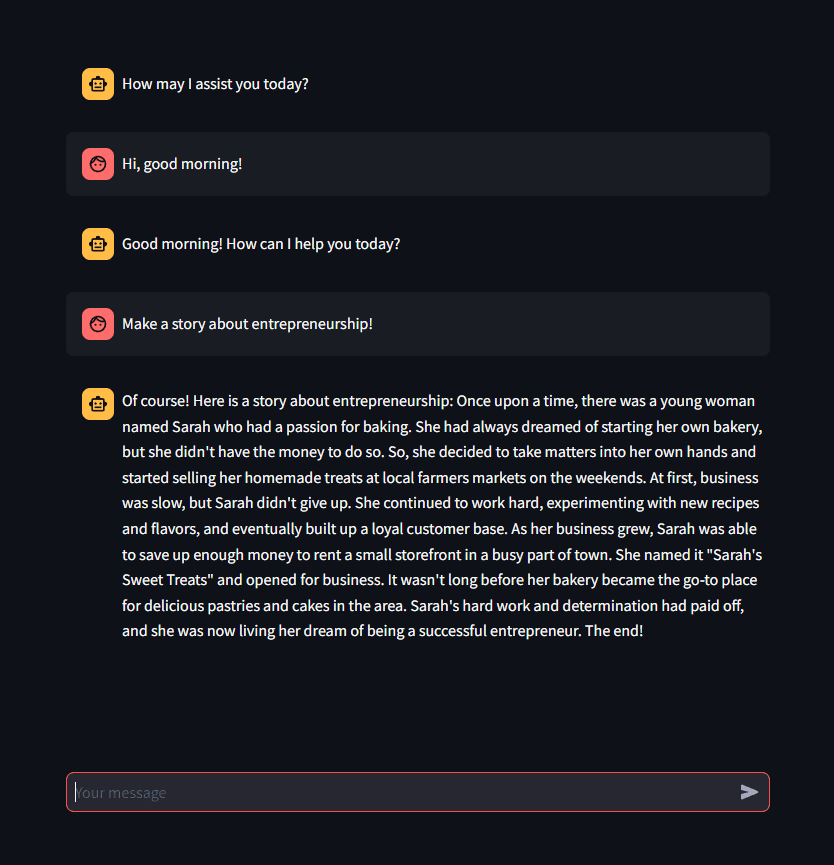Click the robot avatar next to the Sarah story reply
The image size is (834, 865).
(x=97, y=404)
